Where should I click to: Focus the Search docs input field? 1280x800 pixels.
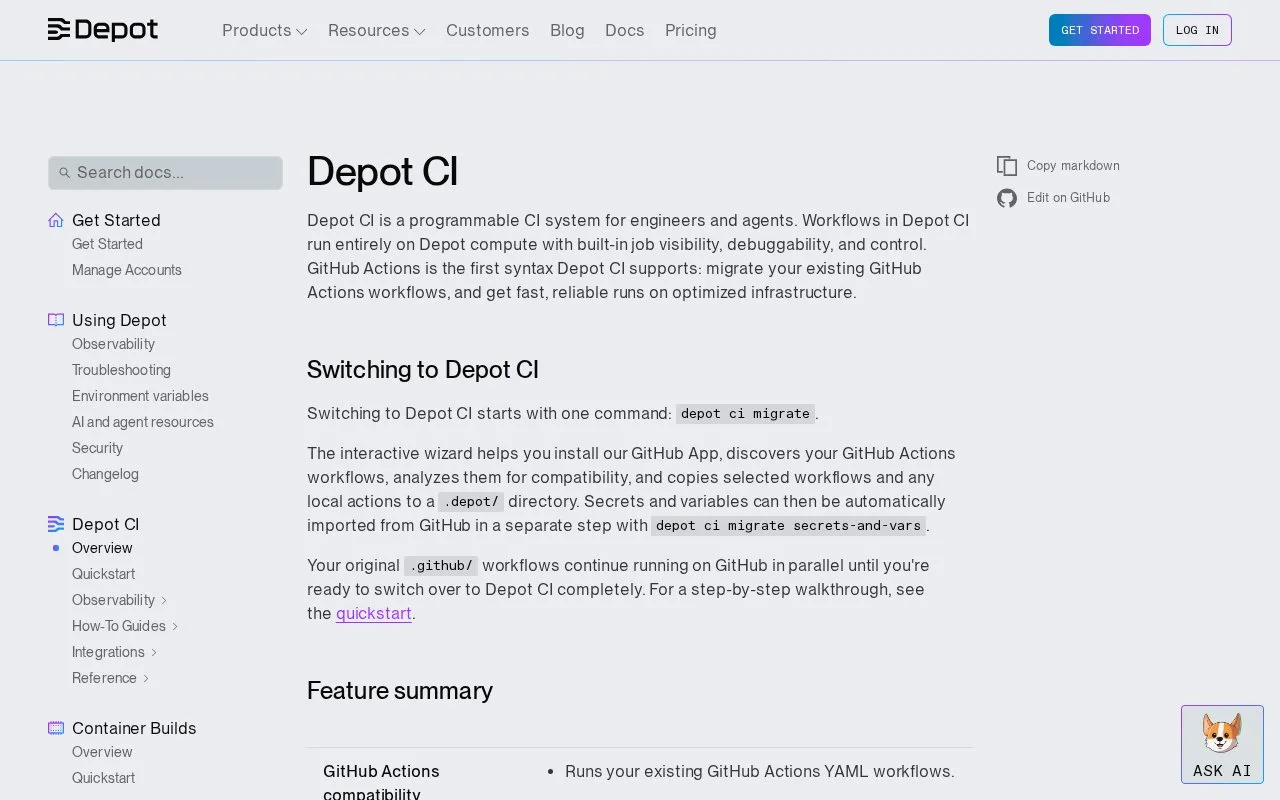(x=165, y=173)
